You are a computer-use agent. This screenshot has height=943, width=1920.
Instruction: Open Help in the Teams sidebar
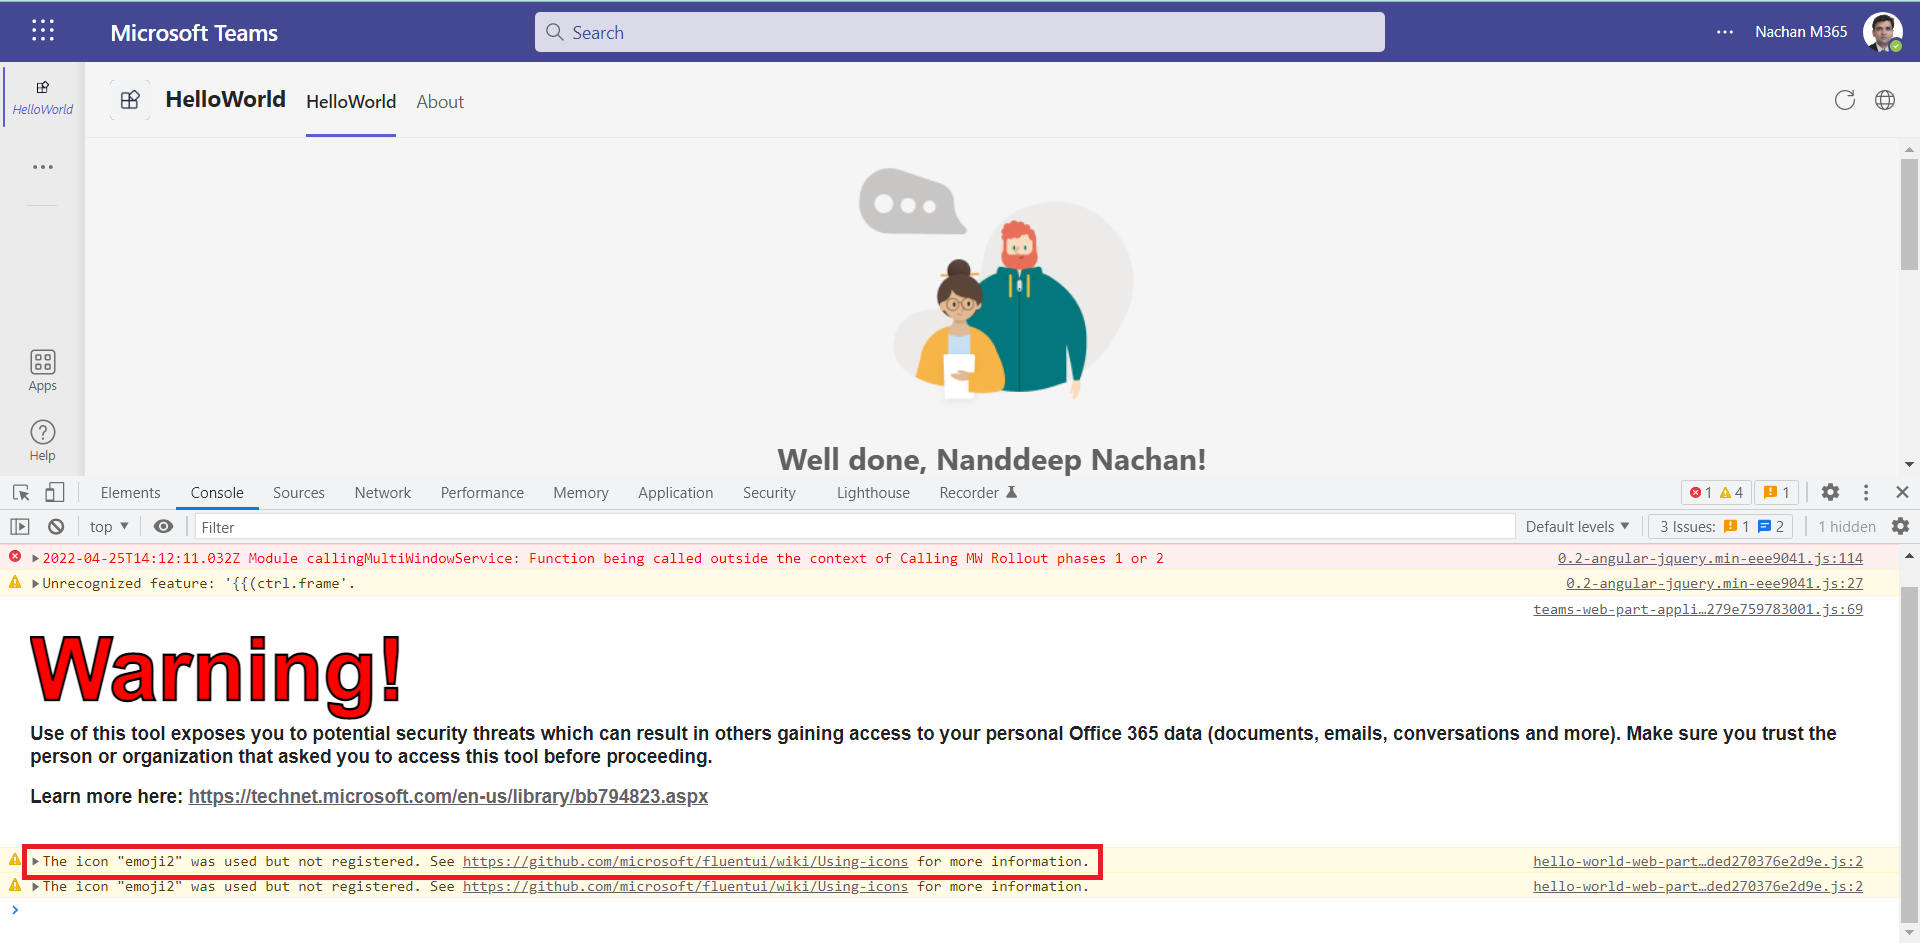point(42,440)
